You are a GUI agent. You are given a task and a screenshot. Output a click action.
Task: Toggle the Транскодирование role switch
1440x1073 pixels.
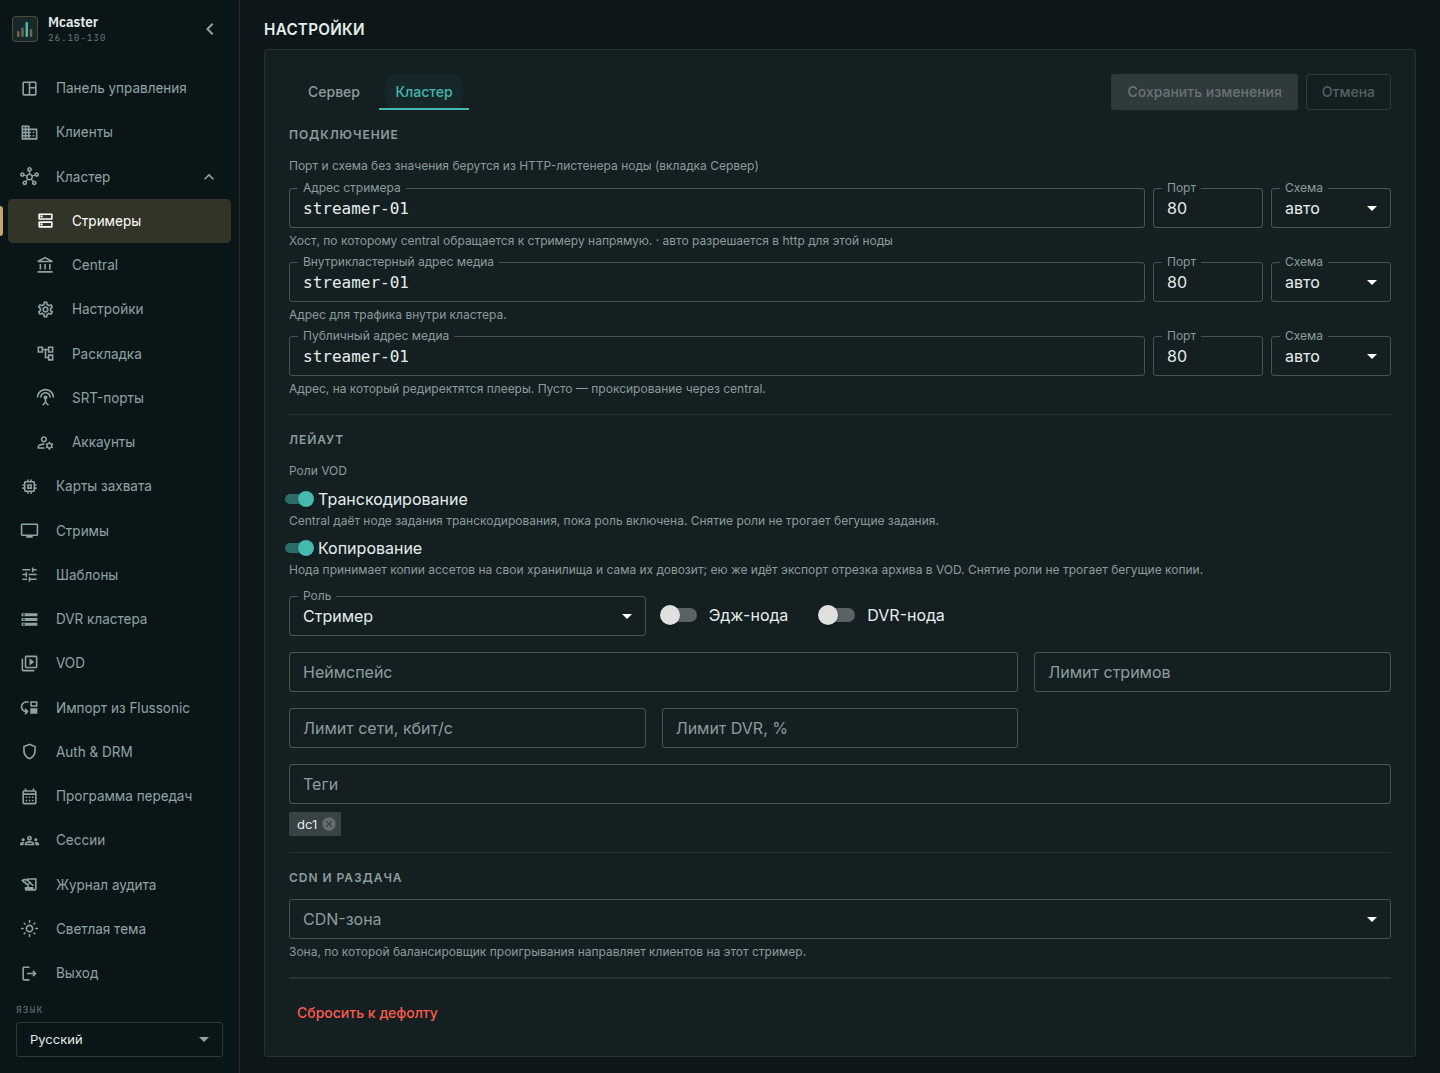(300, 499)
